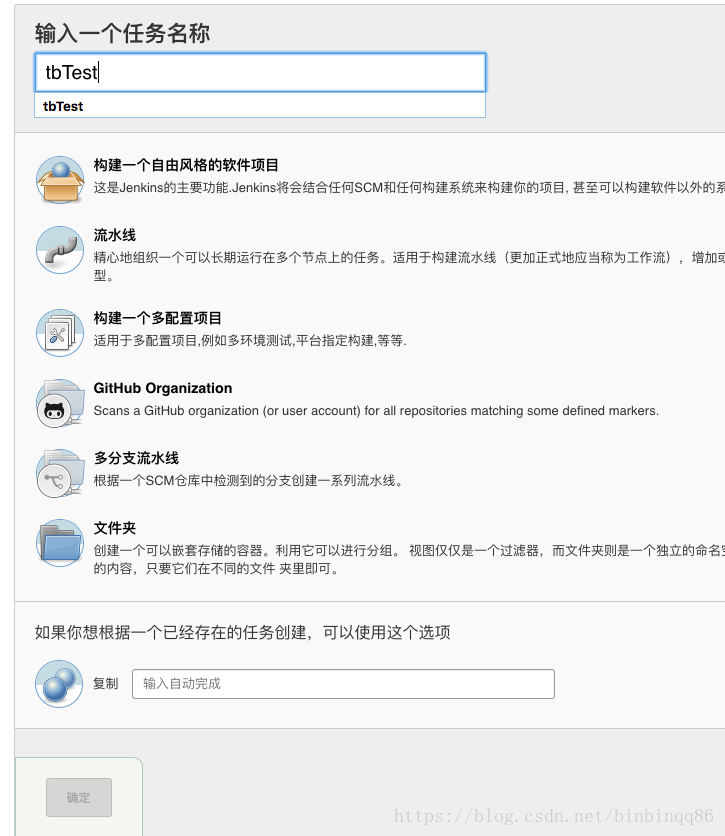
Task: Click the freestyle software project box icon
Action: coord(60,180)
